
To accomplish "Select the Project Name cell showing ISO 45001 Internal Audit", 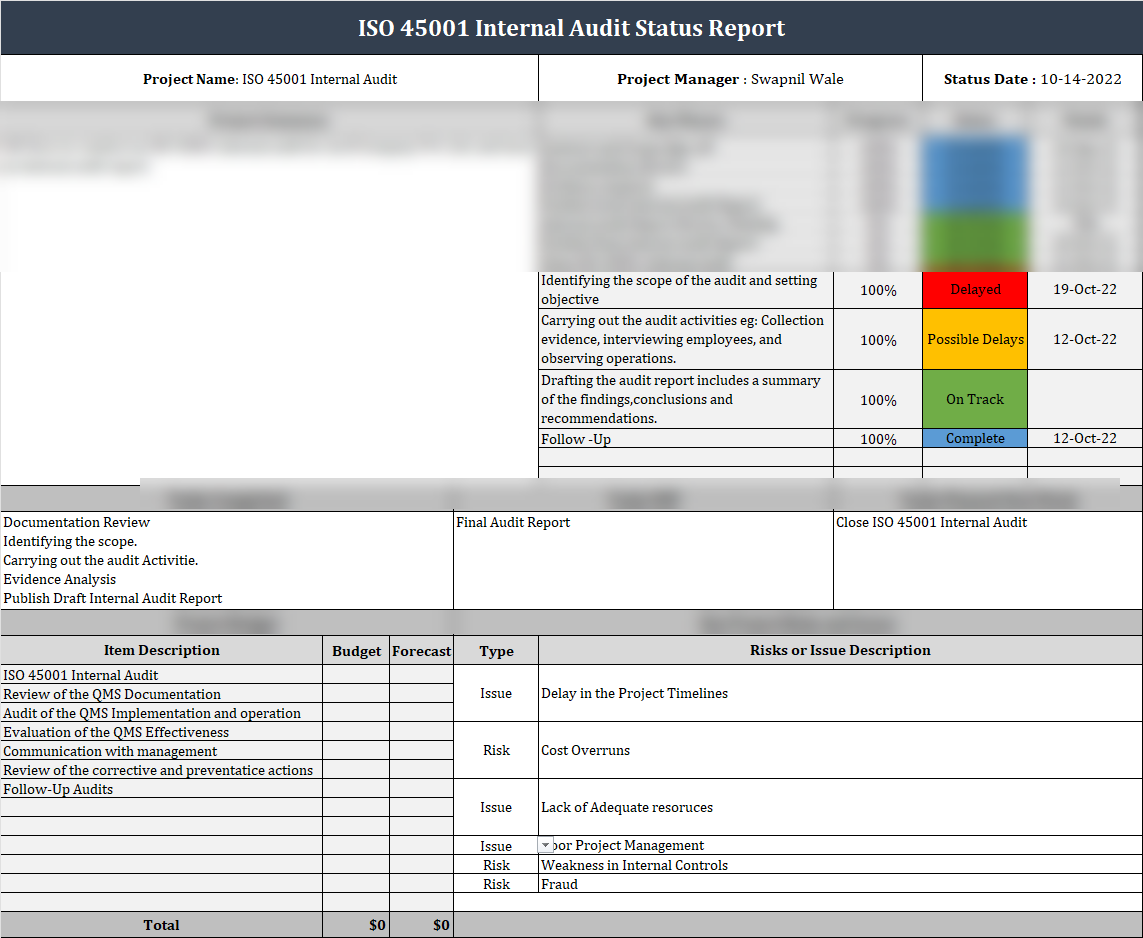I will point(268,78).
